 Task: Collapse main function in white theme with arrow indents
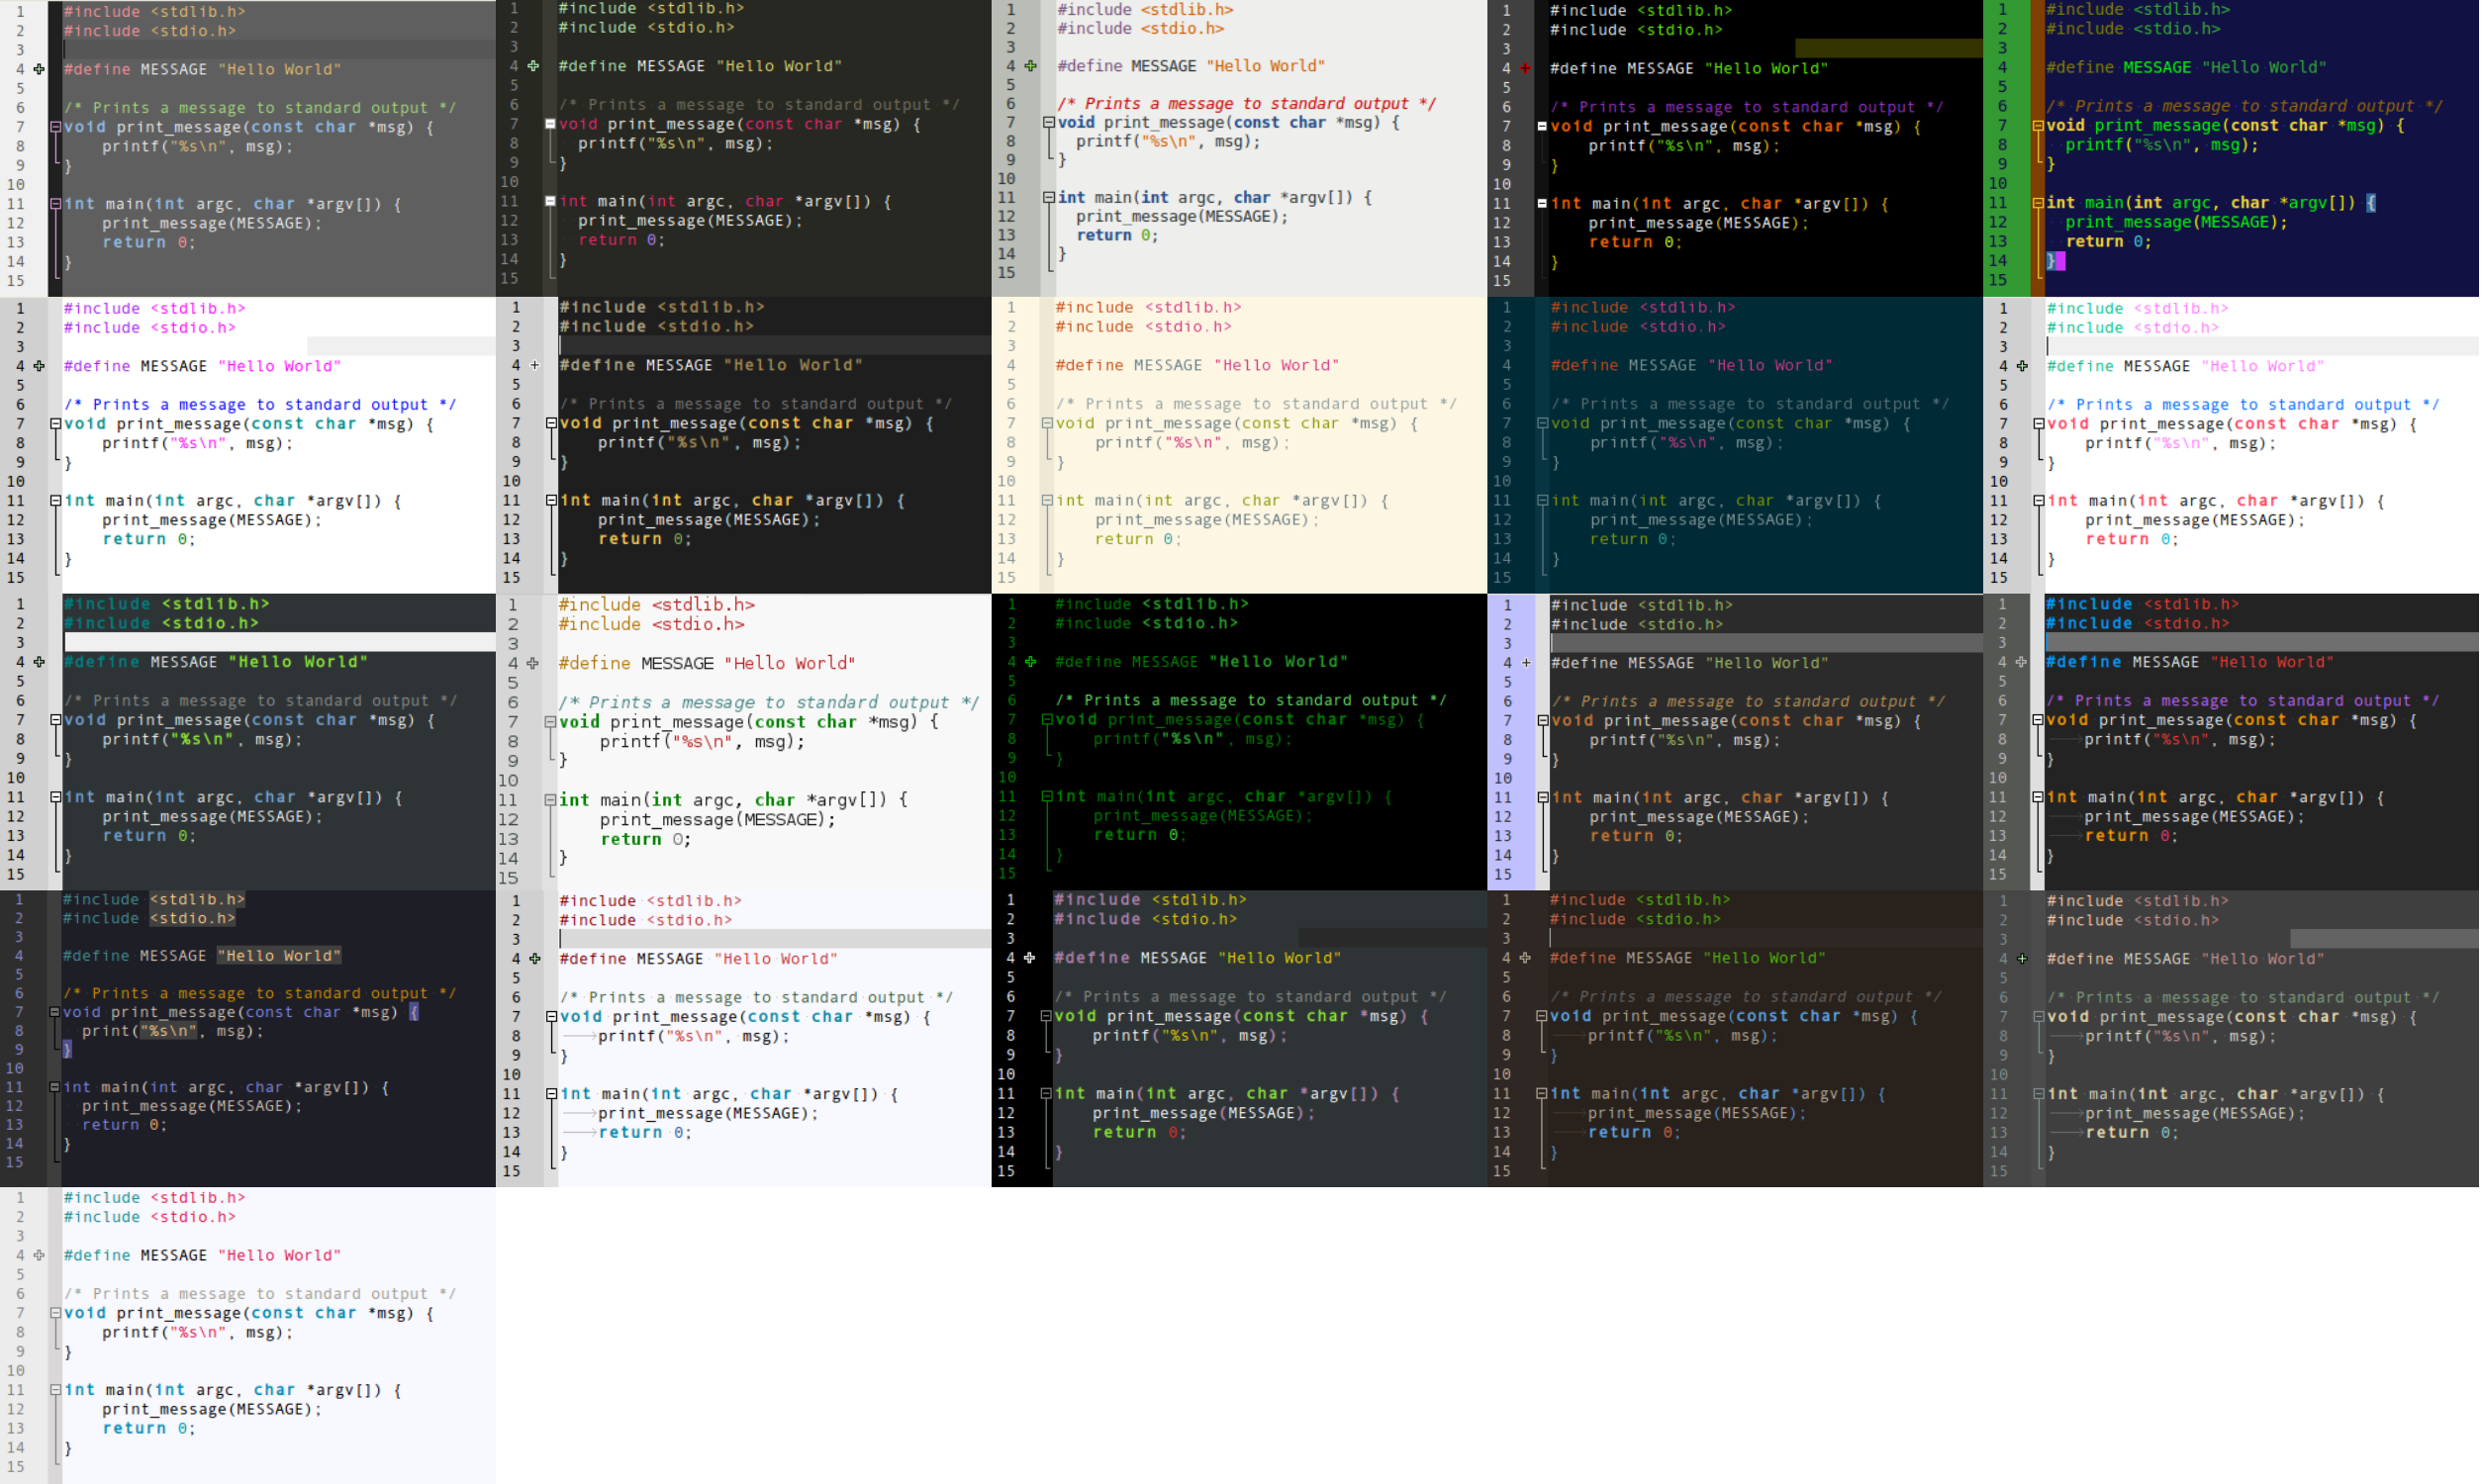click(x=551, y=1094)
